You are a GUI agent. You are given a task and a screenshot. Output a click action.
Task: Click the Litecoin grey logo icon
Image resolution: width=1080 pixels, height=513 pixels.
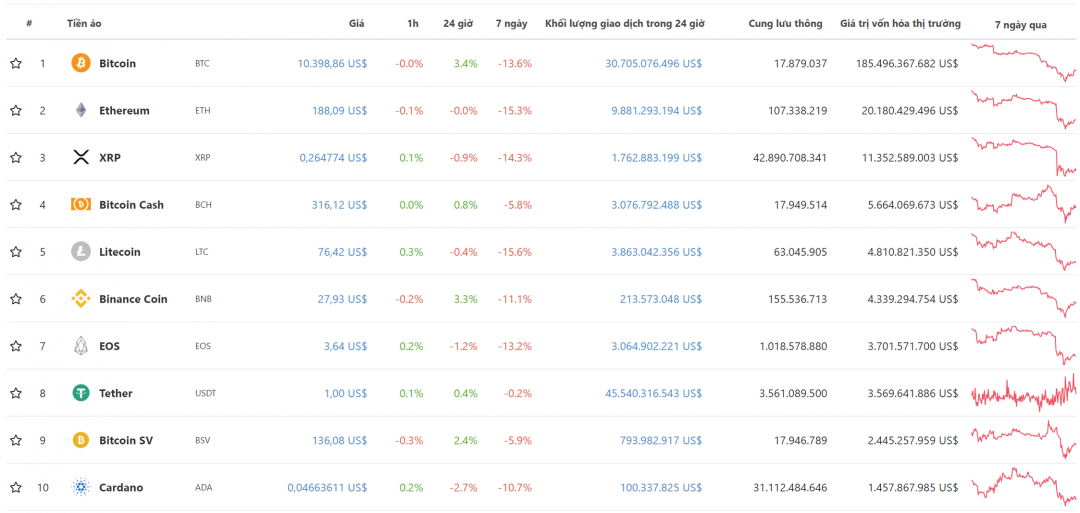tap(81, 252)
